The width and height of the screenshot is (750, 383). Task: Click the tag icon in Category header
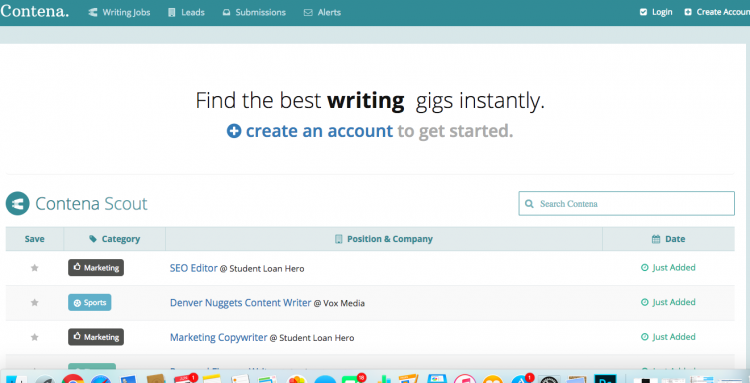click(x=93, y=239)
